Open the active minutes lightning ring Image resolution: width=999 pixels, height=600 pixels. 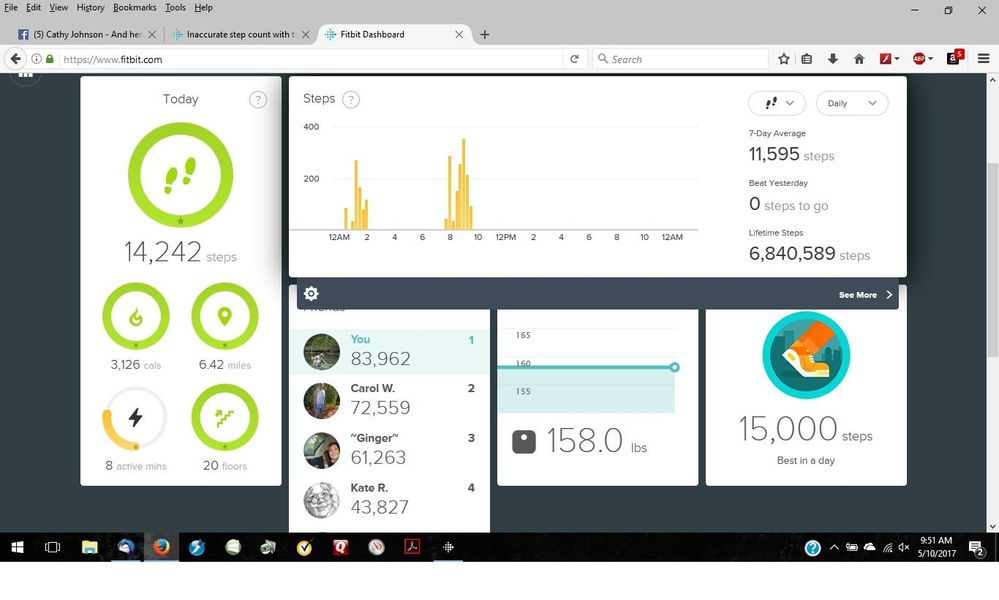(x=134, y=418)
